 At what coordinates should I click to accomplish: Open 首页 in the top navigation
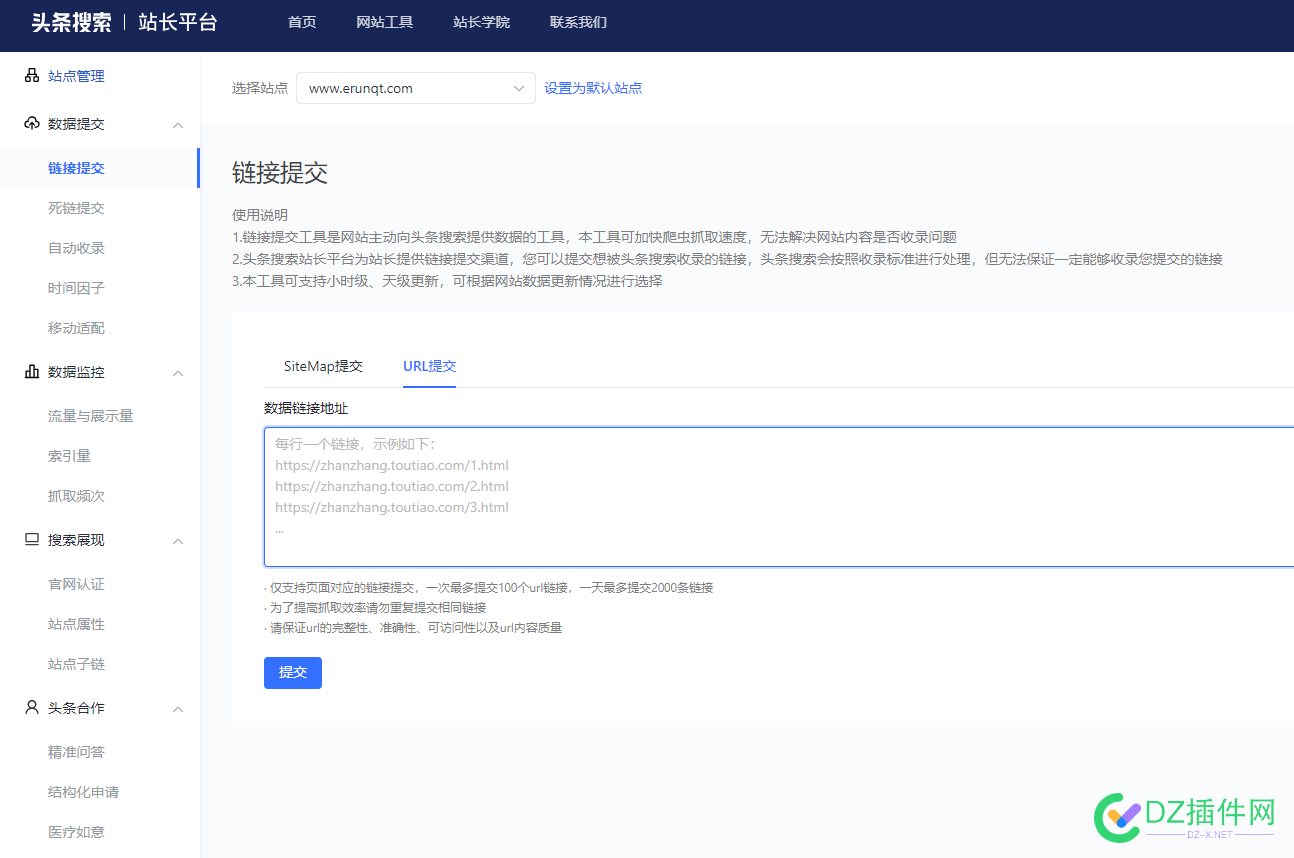[302, 22]
